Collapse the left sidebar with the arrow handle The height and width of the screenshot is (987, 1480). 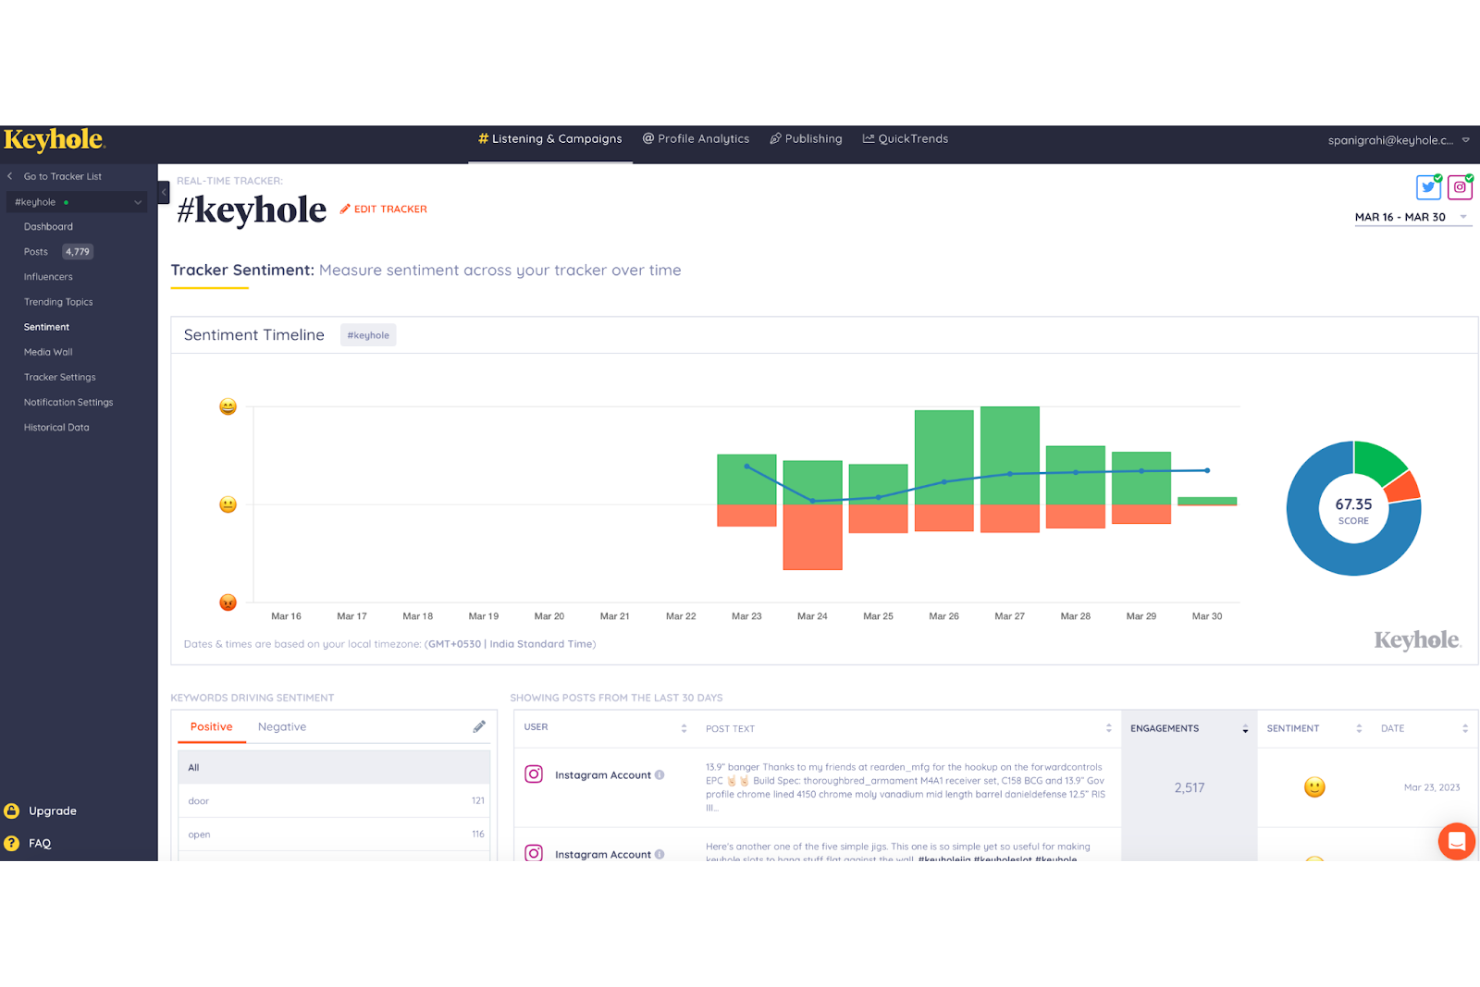(x=164, y=192)
